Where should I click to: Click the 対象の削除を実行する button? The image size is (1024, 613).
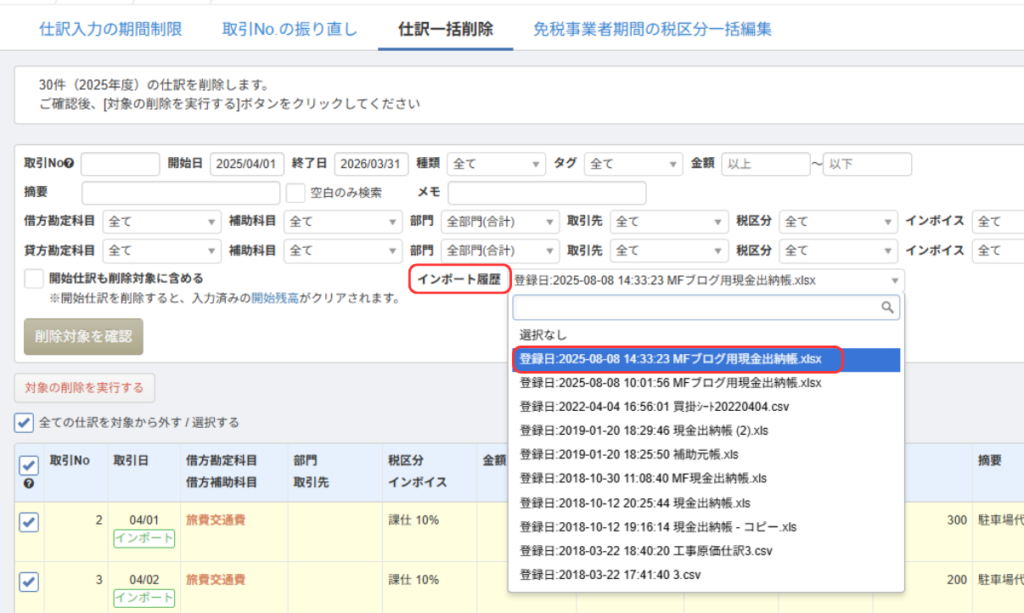[84, 388]
